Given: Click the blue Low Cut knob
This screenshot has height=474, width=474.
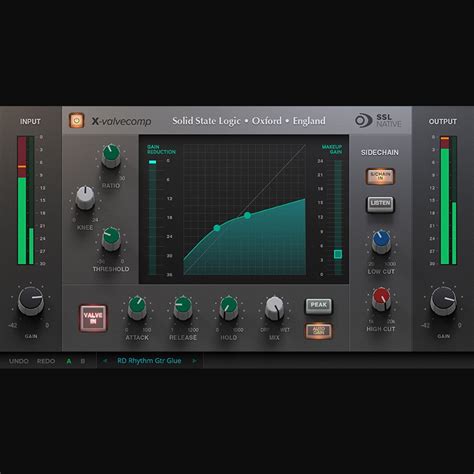Looking at the screenshot, I should pyautogui.click(x=381, y=242).
